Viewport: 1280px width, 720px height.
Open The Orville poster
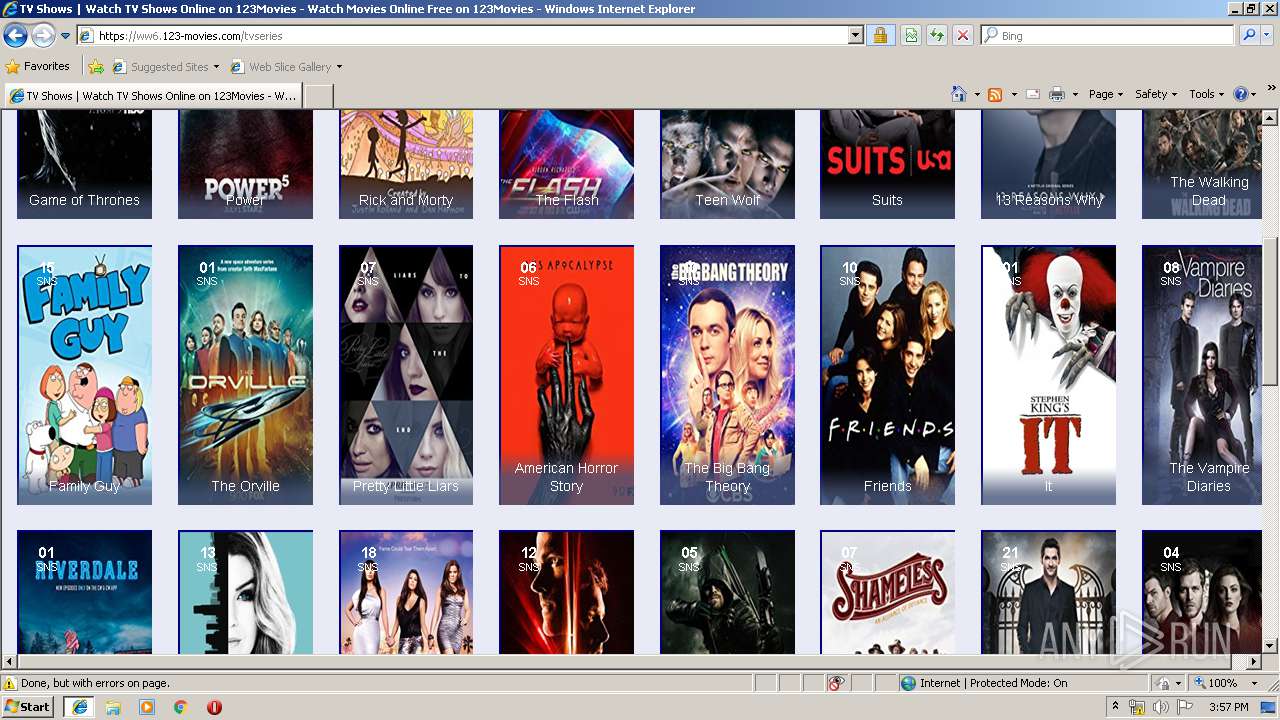click(x=245, y=375)
